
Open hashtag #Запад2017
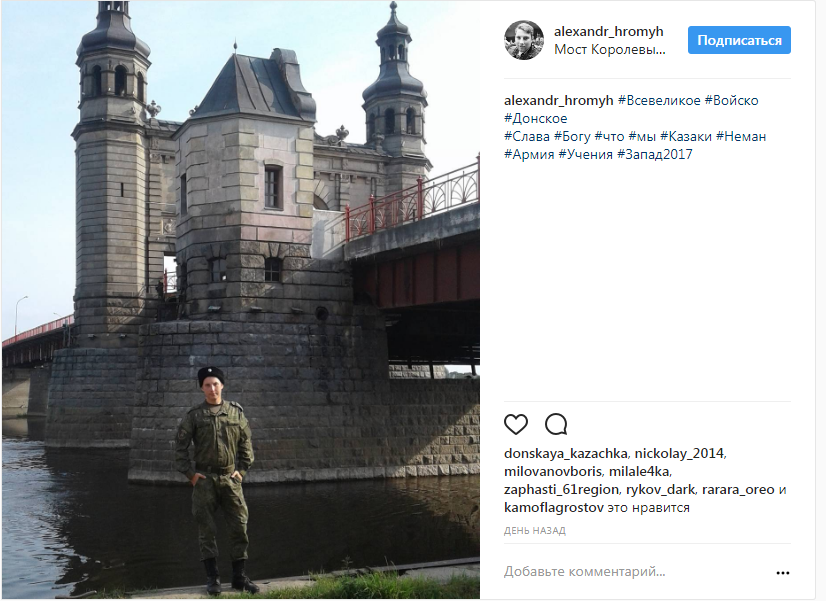(x=654, y=154)
